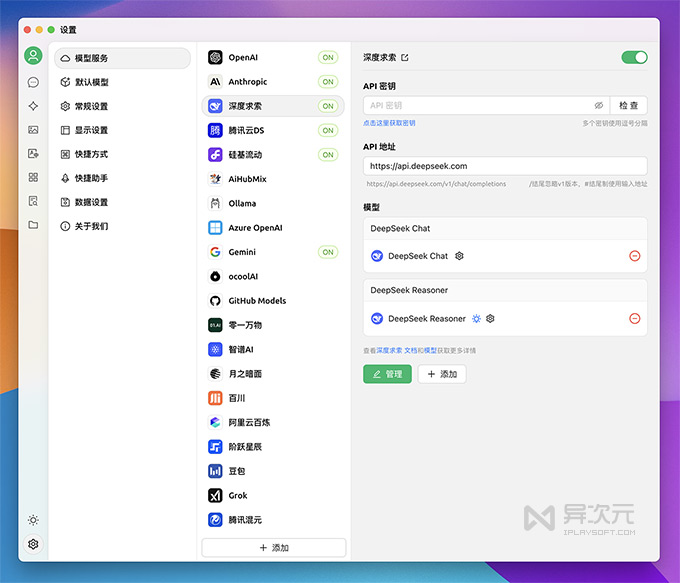Viewport: 680px width, 583px height.
Task: Click the green 管理 manage button
Action: pos(387,374)
